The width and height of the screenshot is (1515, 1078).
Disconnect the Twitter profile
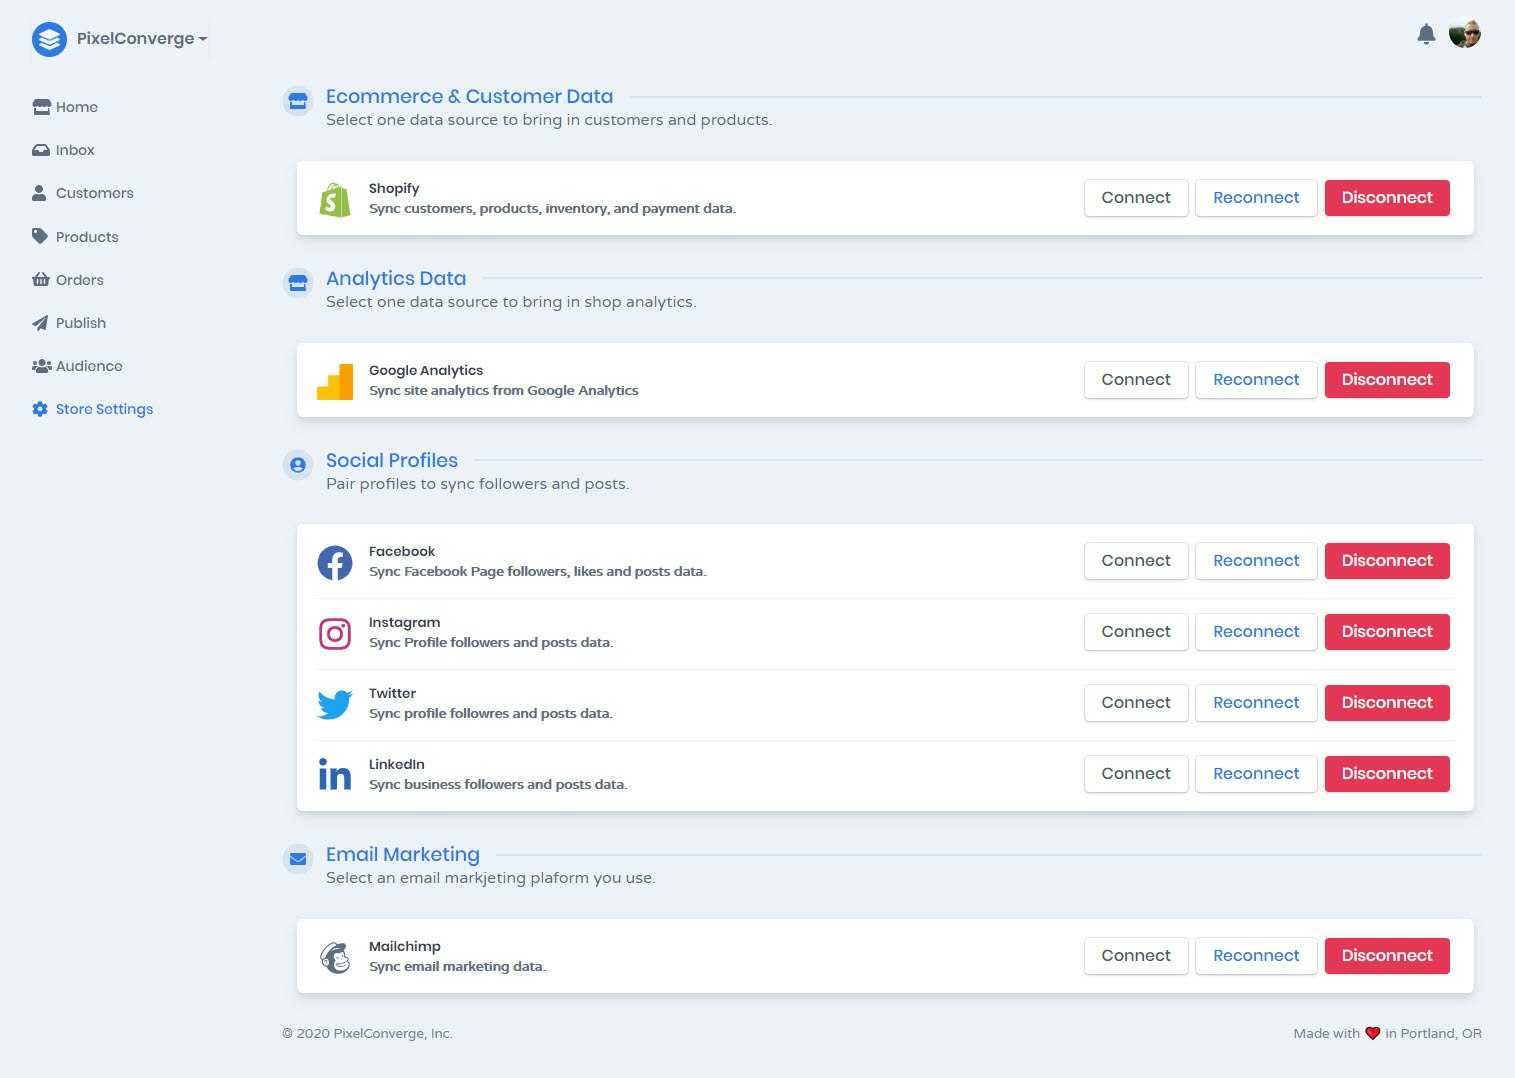click(x=1387, y=703)
